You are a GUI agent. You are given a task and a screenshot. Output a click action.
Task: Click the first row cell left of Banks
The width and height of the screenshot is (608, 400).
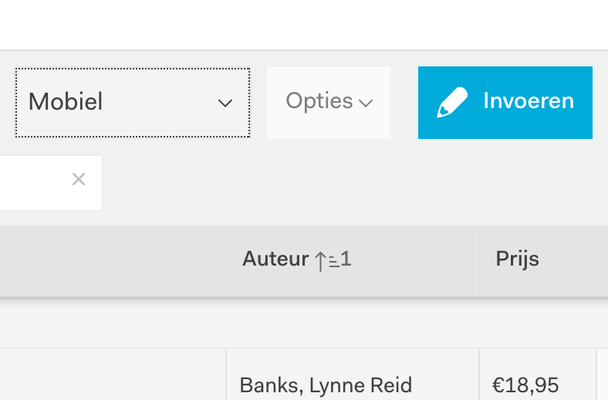[x=113, y=374]
